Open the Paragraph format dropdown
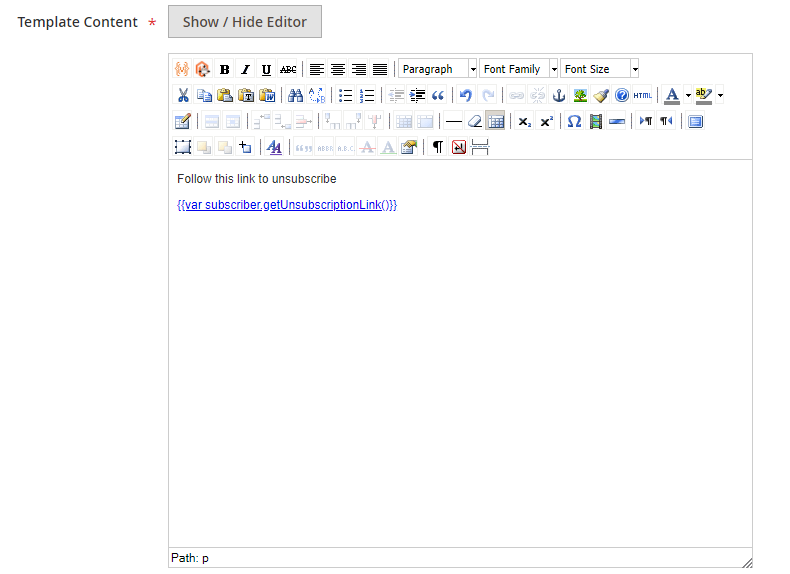This screenshot has width=790, height=574. pyautogui.click(x=437, y=69)
